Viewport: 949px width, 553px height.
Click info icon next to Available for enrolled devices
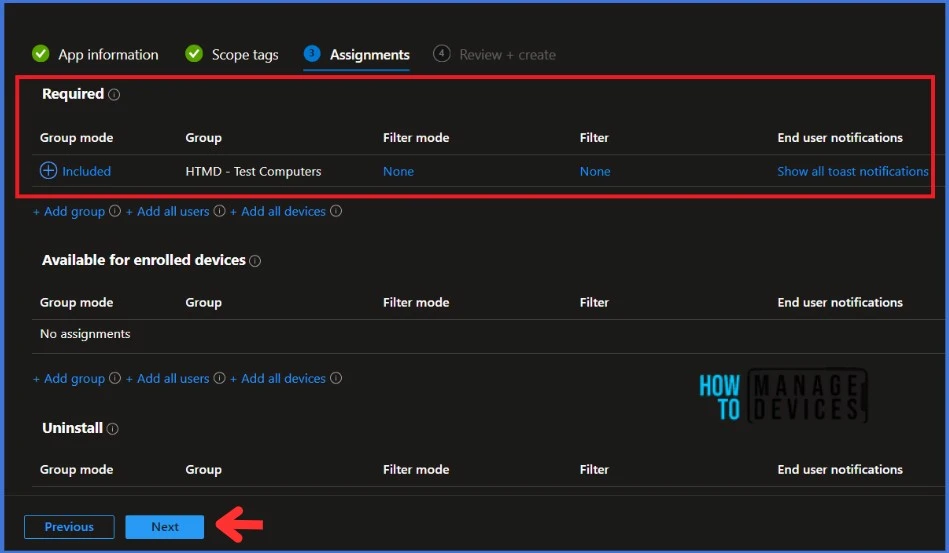click(255, 261)
